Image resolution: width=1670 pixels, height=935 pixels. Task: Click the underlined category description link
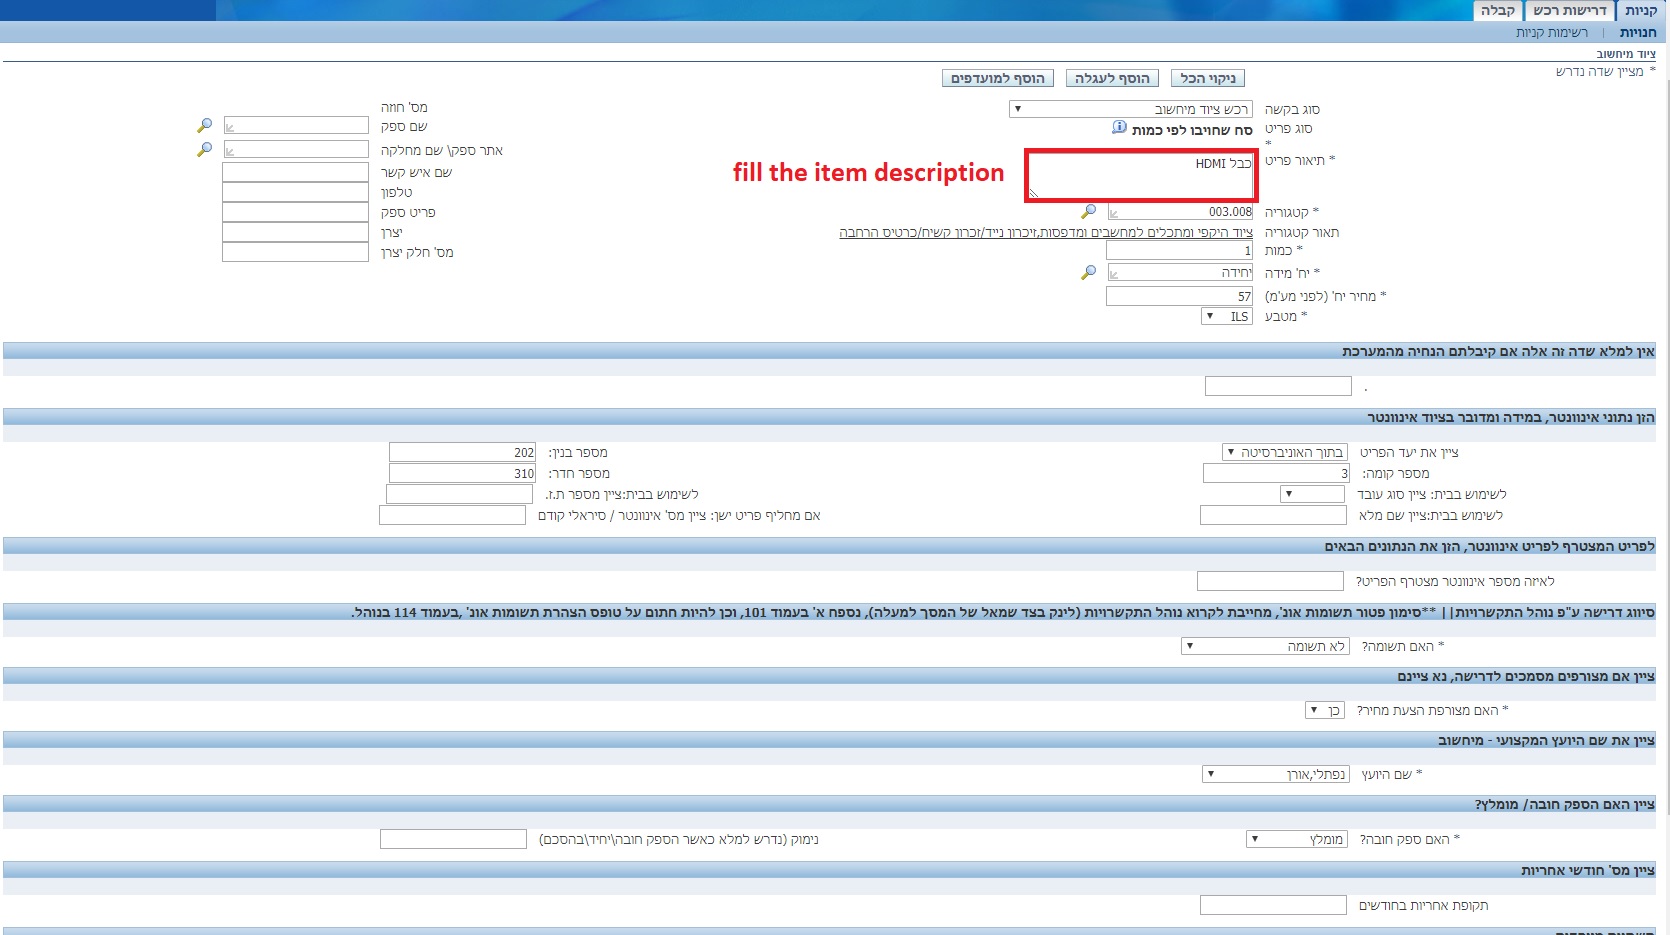1045,232
